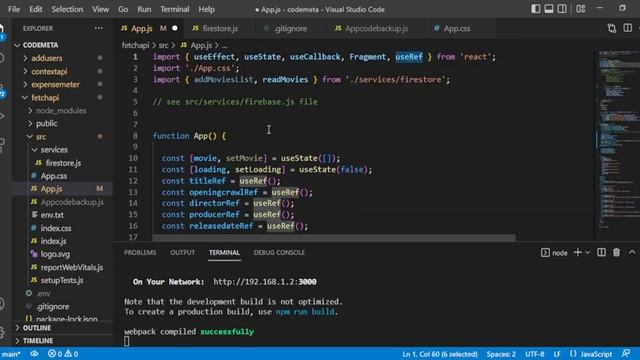The image size is (640, 360).
Task: Open firestore.js in explorer tree
Action: tap(63, 162)
